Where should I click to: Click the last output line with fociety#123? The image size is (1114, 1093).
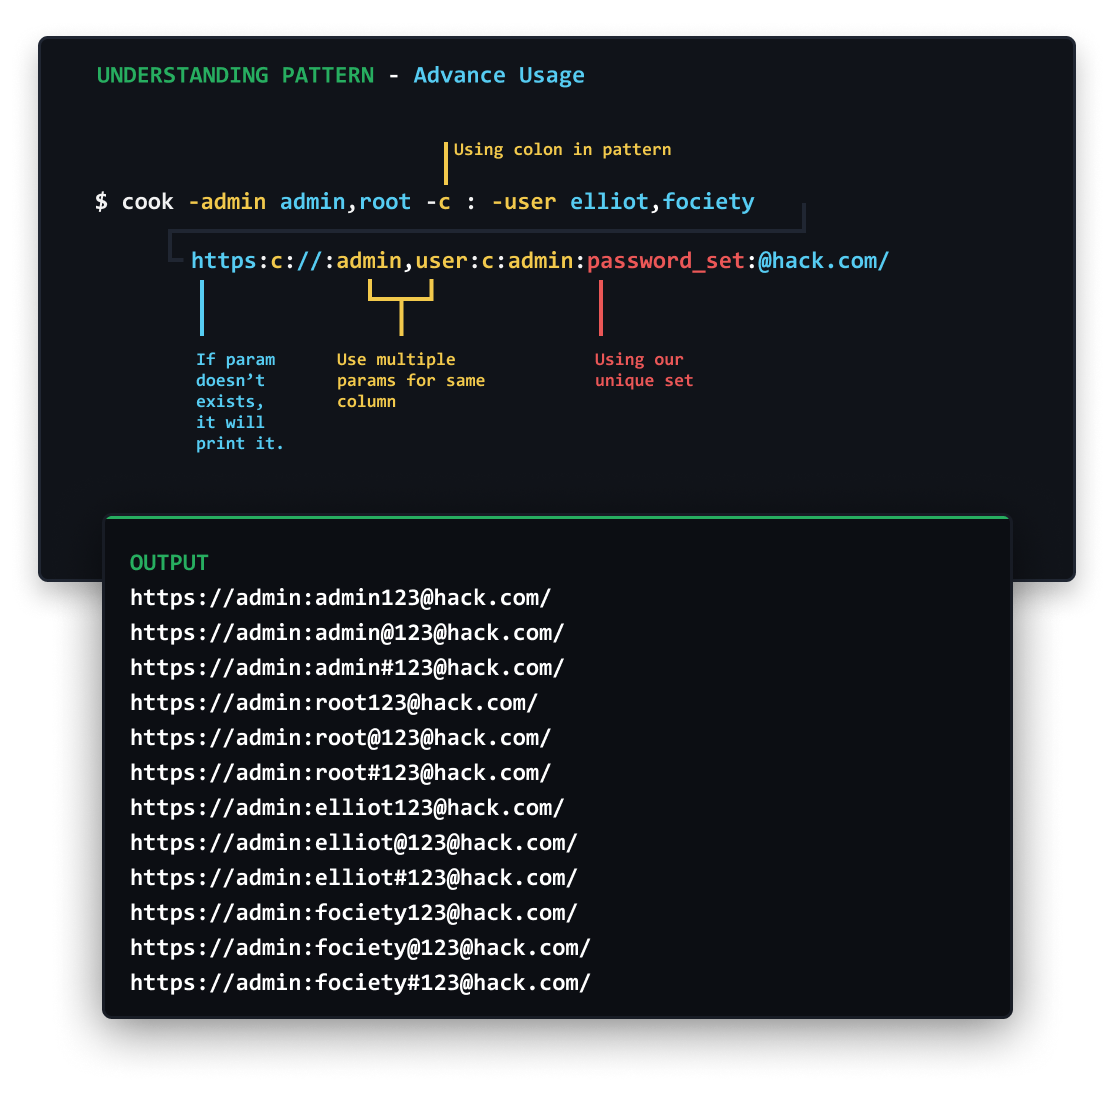[360, 982]
